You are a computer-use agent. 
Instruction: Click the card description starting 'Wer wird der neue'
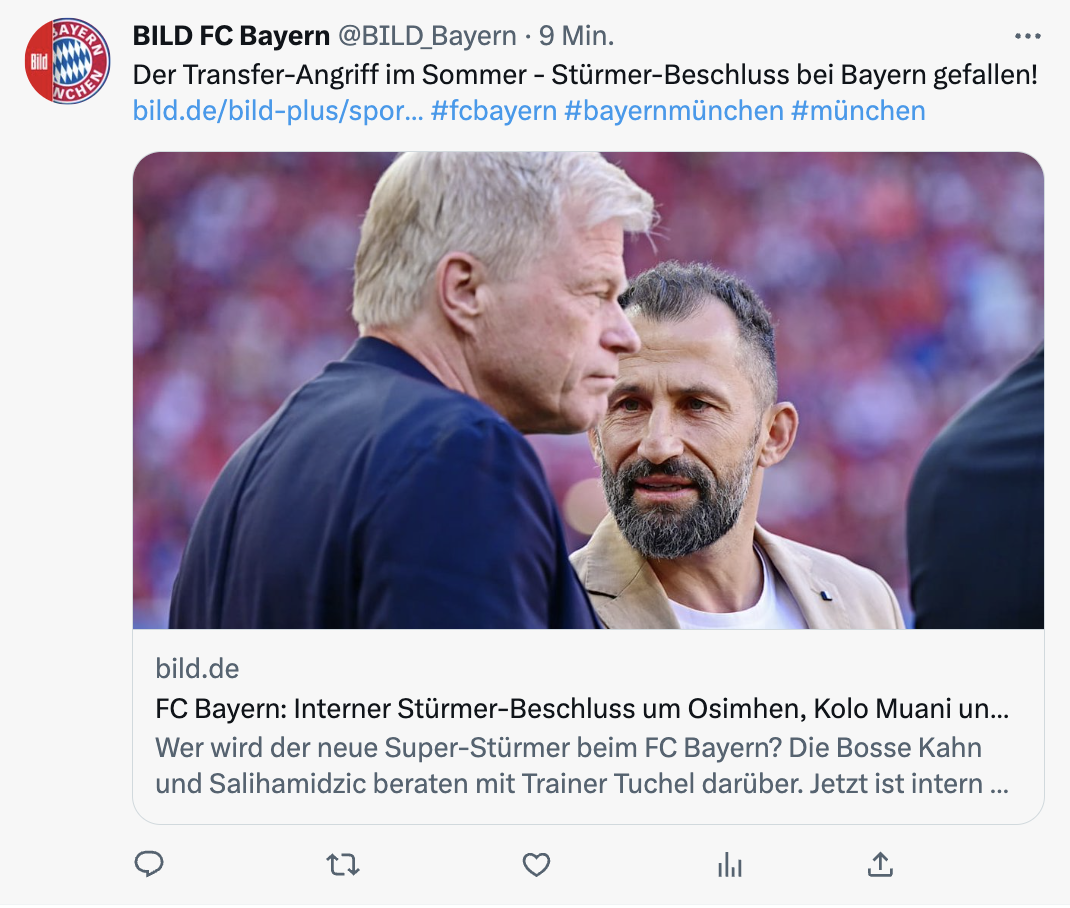coord(580,766)
